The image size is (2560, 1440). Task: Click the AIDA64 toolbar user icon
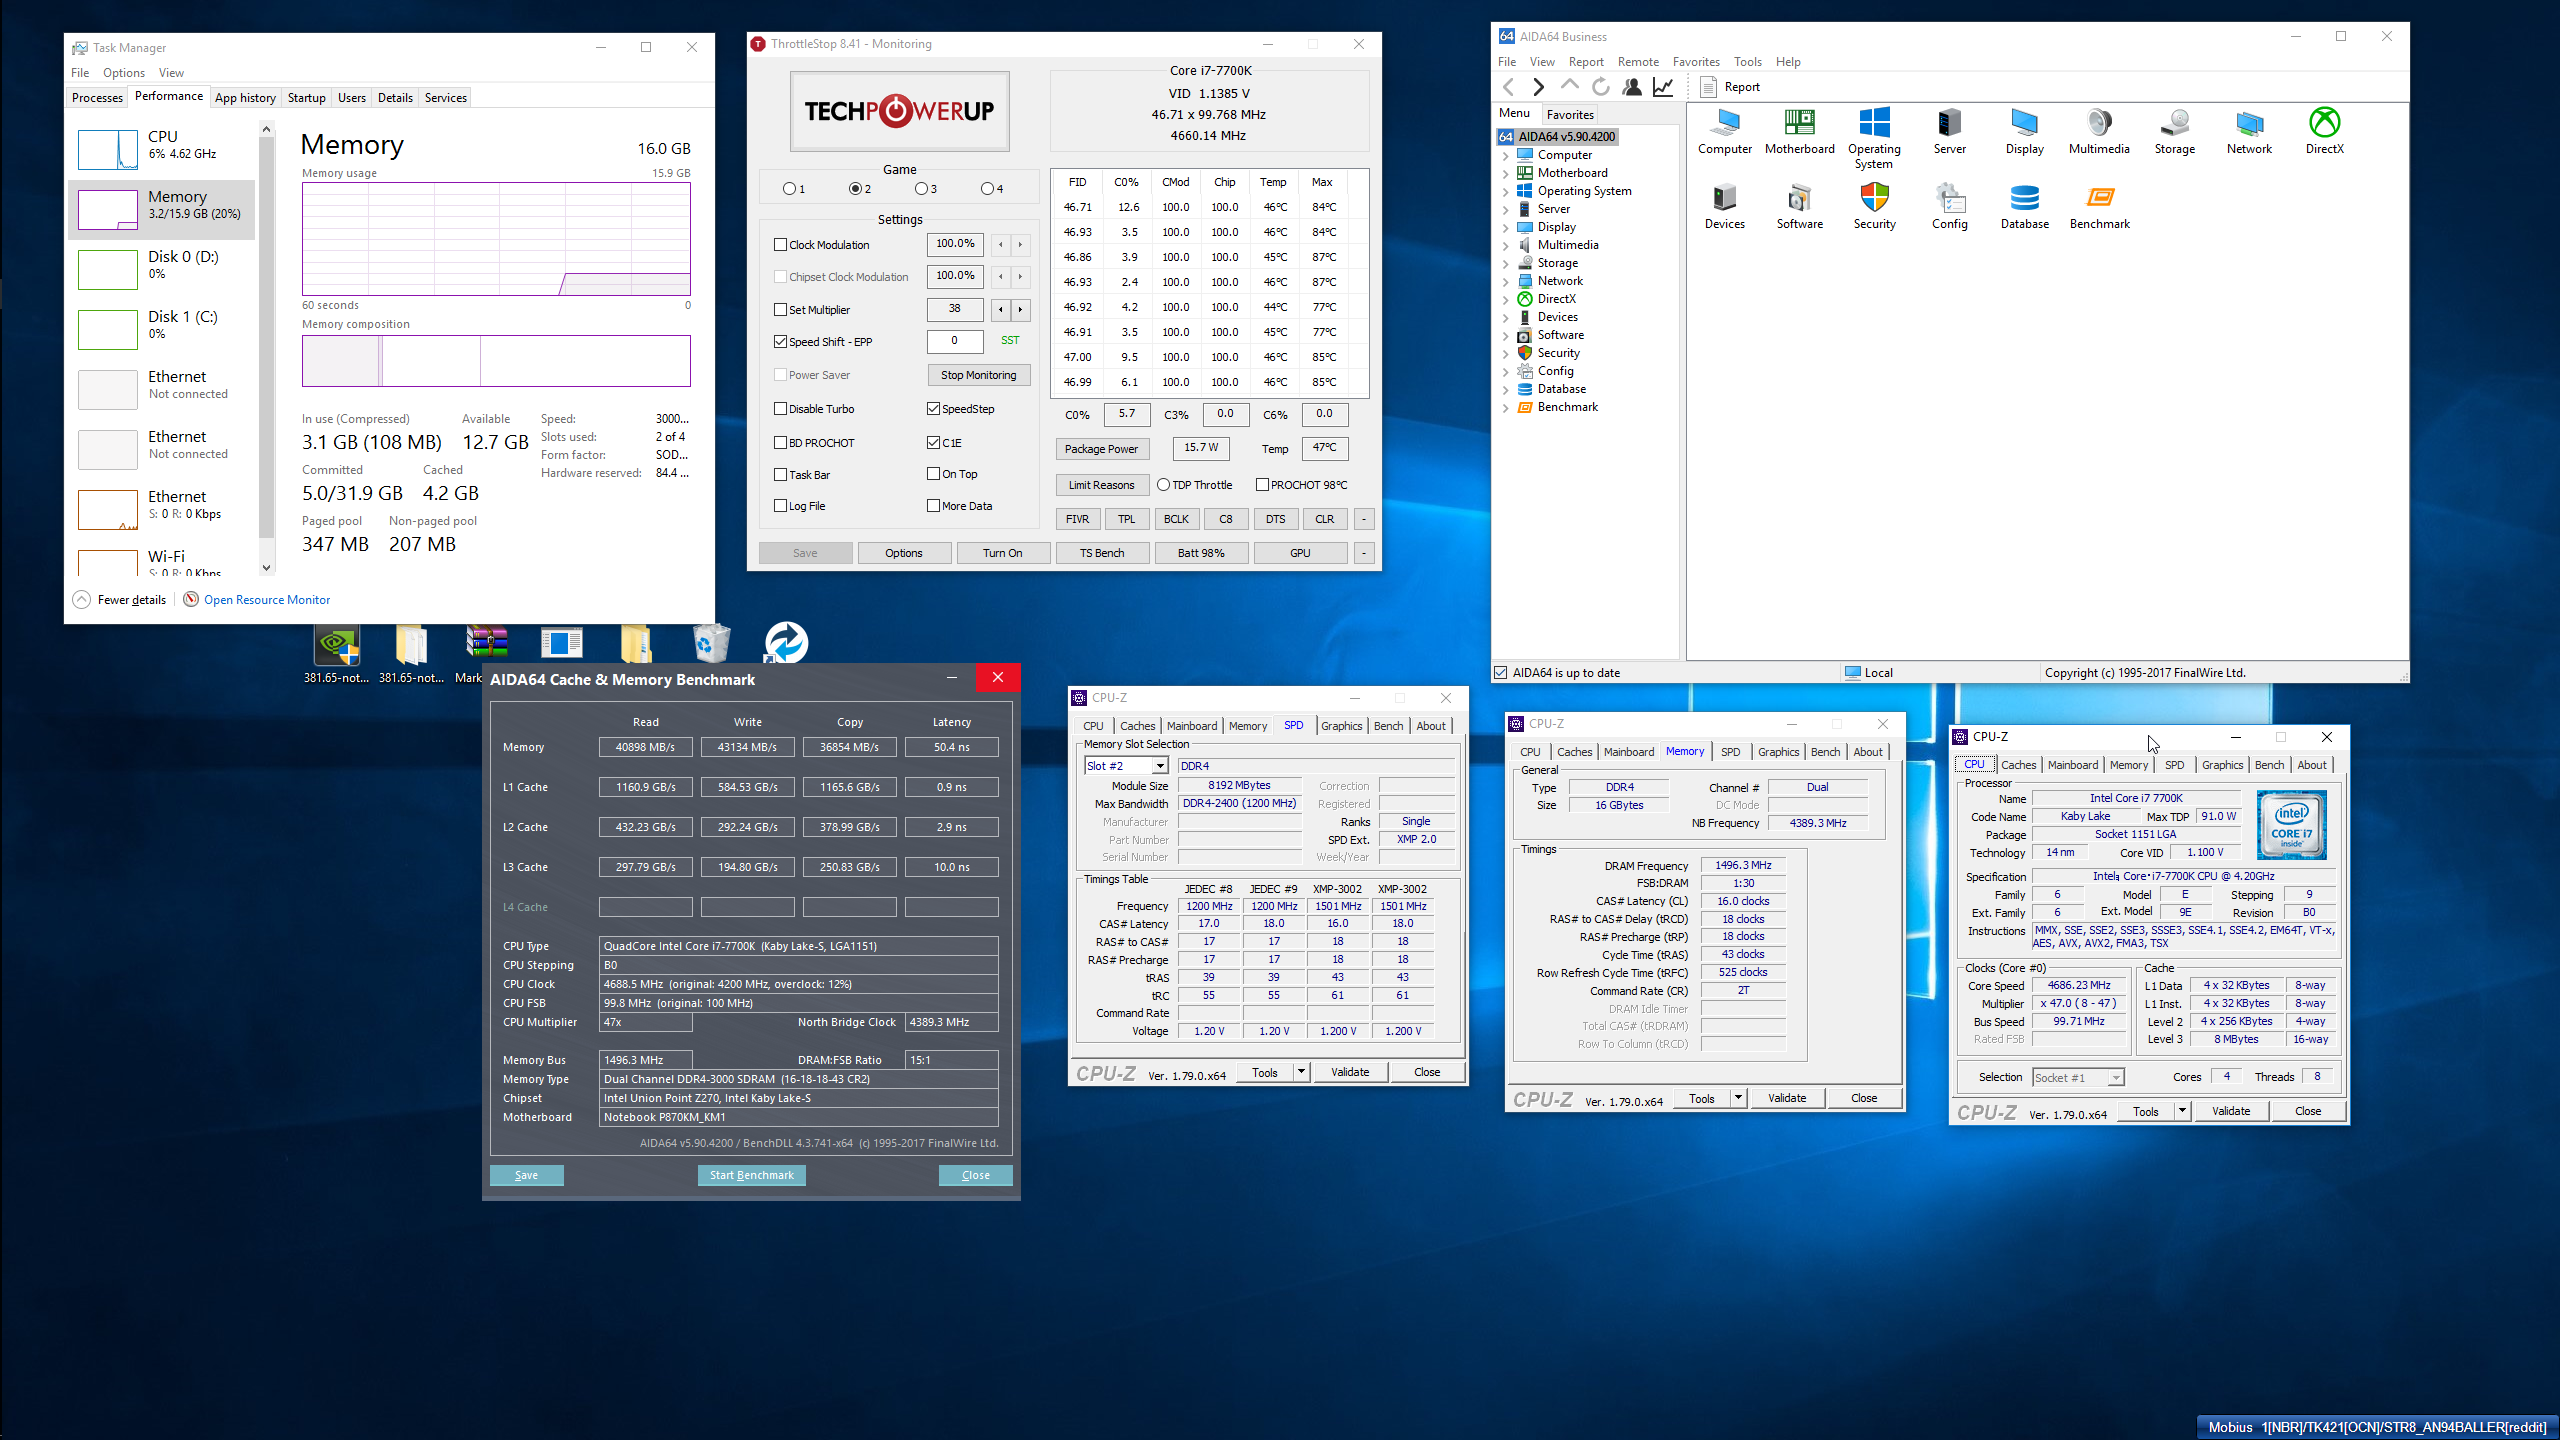click(x=1632, y=87)
